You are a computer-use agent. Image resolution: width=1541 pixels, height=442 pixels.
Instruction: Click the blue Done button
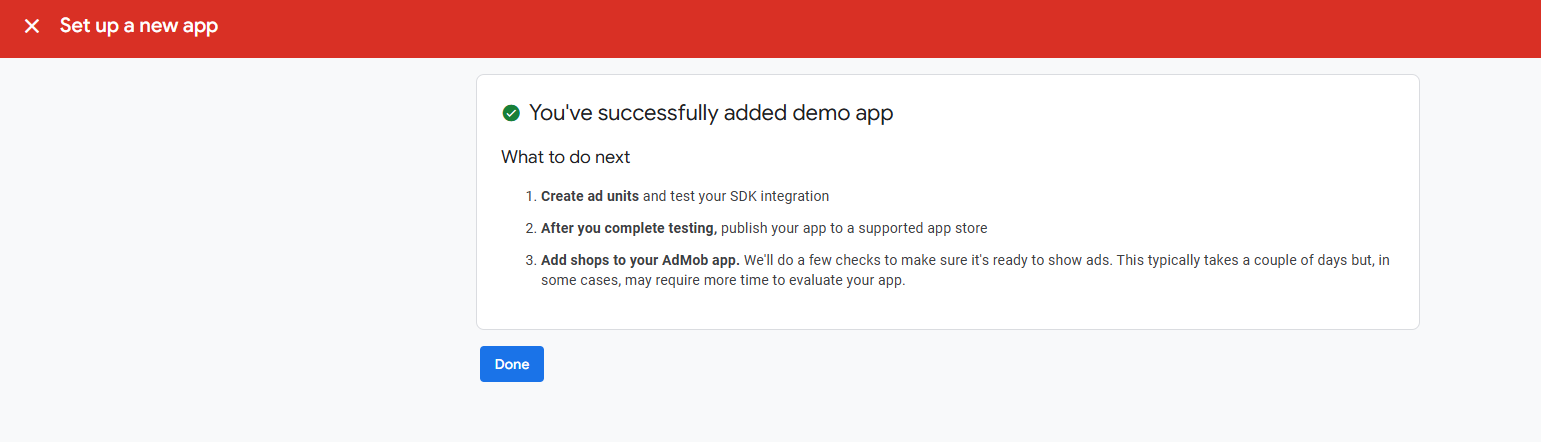(x=512, y=364)
